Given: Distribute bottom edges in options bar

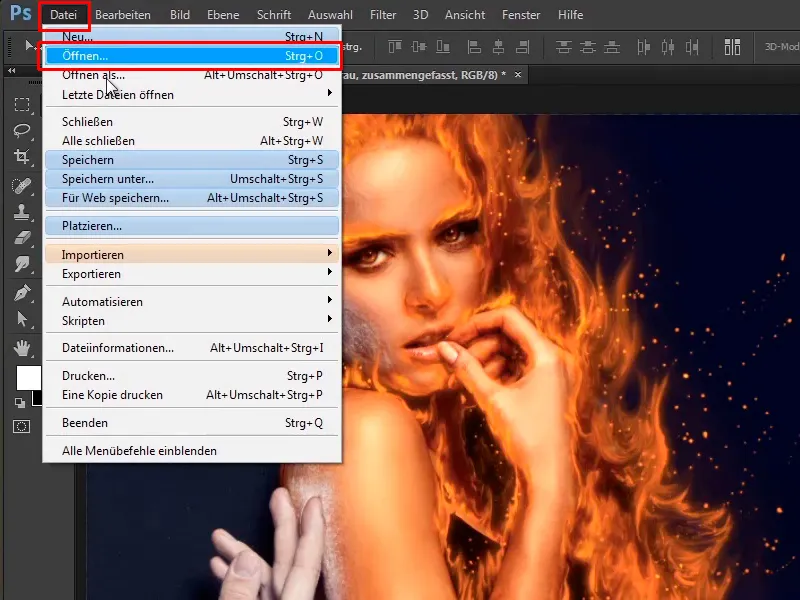Looking at the screenshot, I should 612,47.
